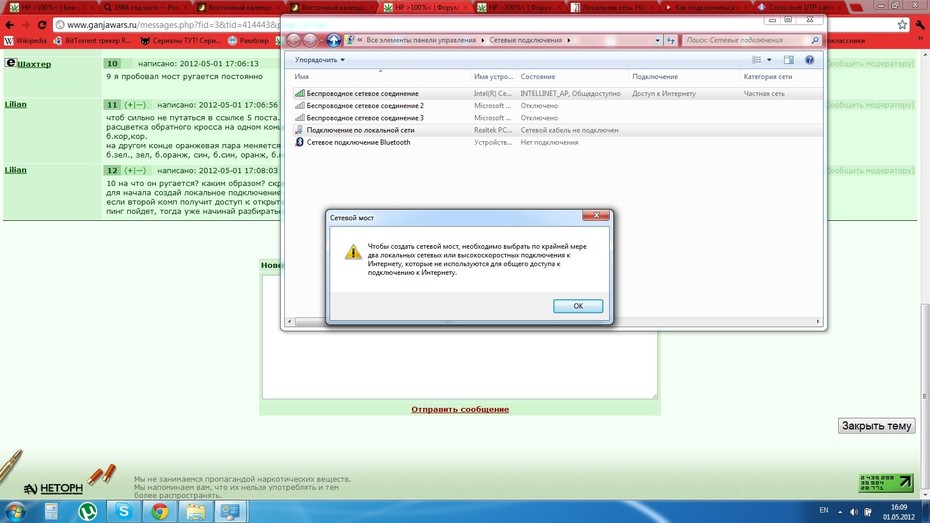Expand the view options dropdown arrow
The width and height of the screenshot is (930, 523).
(769, 60)
